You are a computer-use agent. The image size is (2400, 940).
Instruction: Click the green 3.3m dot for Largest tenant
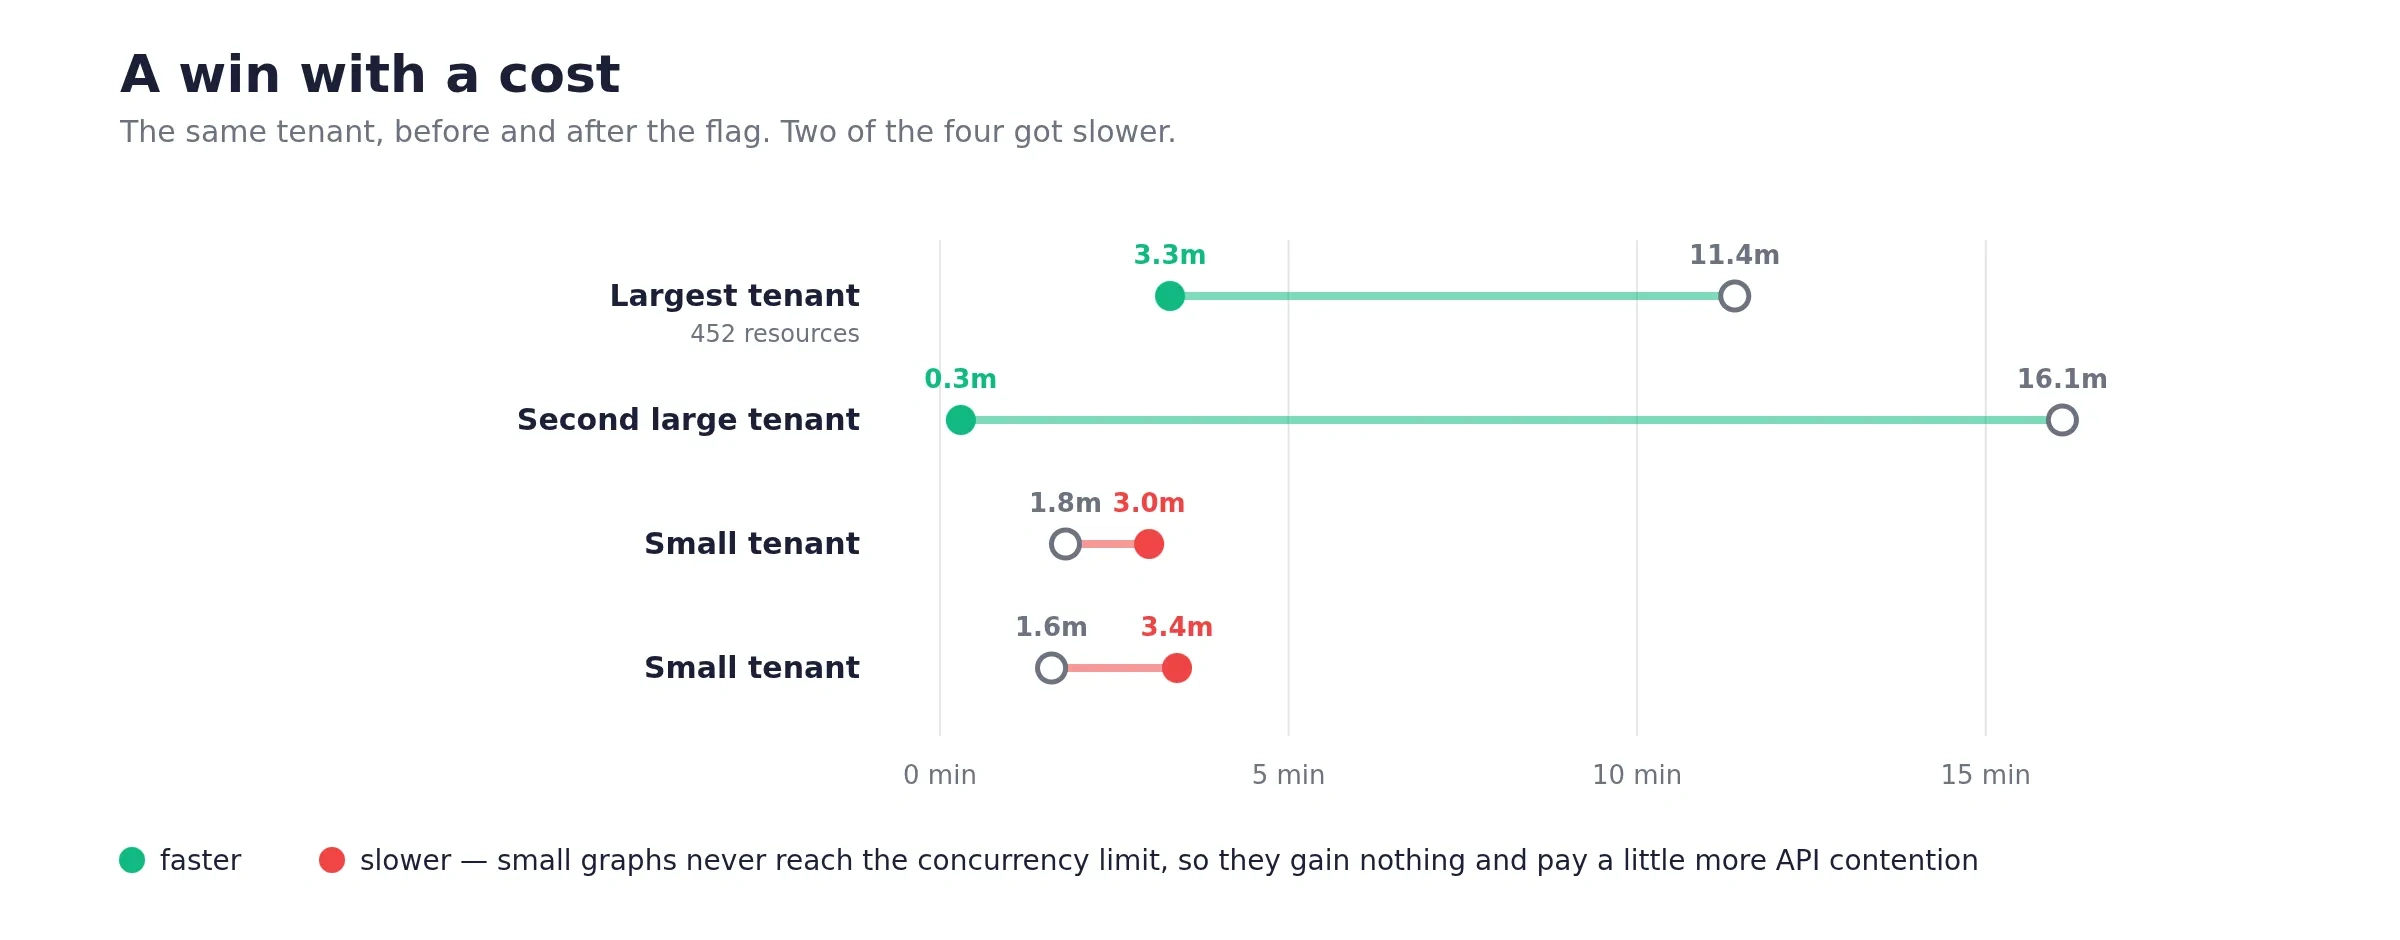pos(1170,296)
